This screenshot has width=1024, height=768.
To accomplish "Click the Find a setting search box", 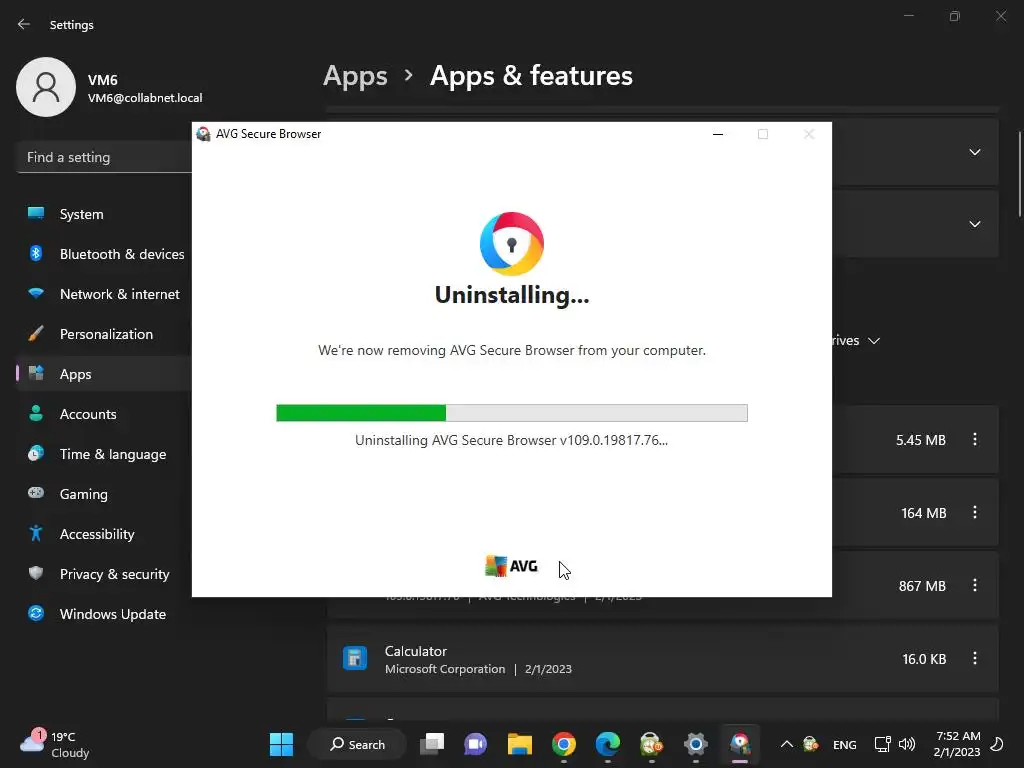I will [x=104, y=157].
